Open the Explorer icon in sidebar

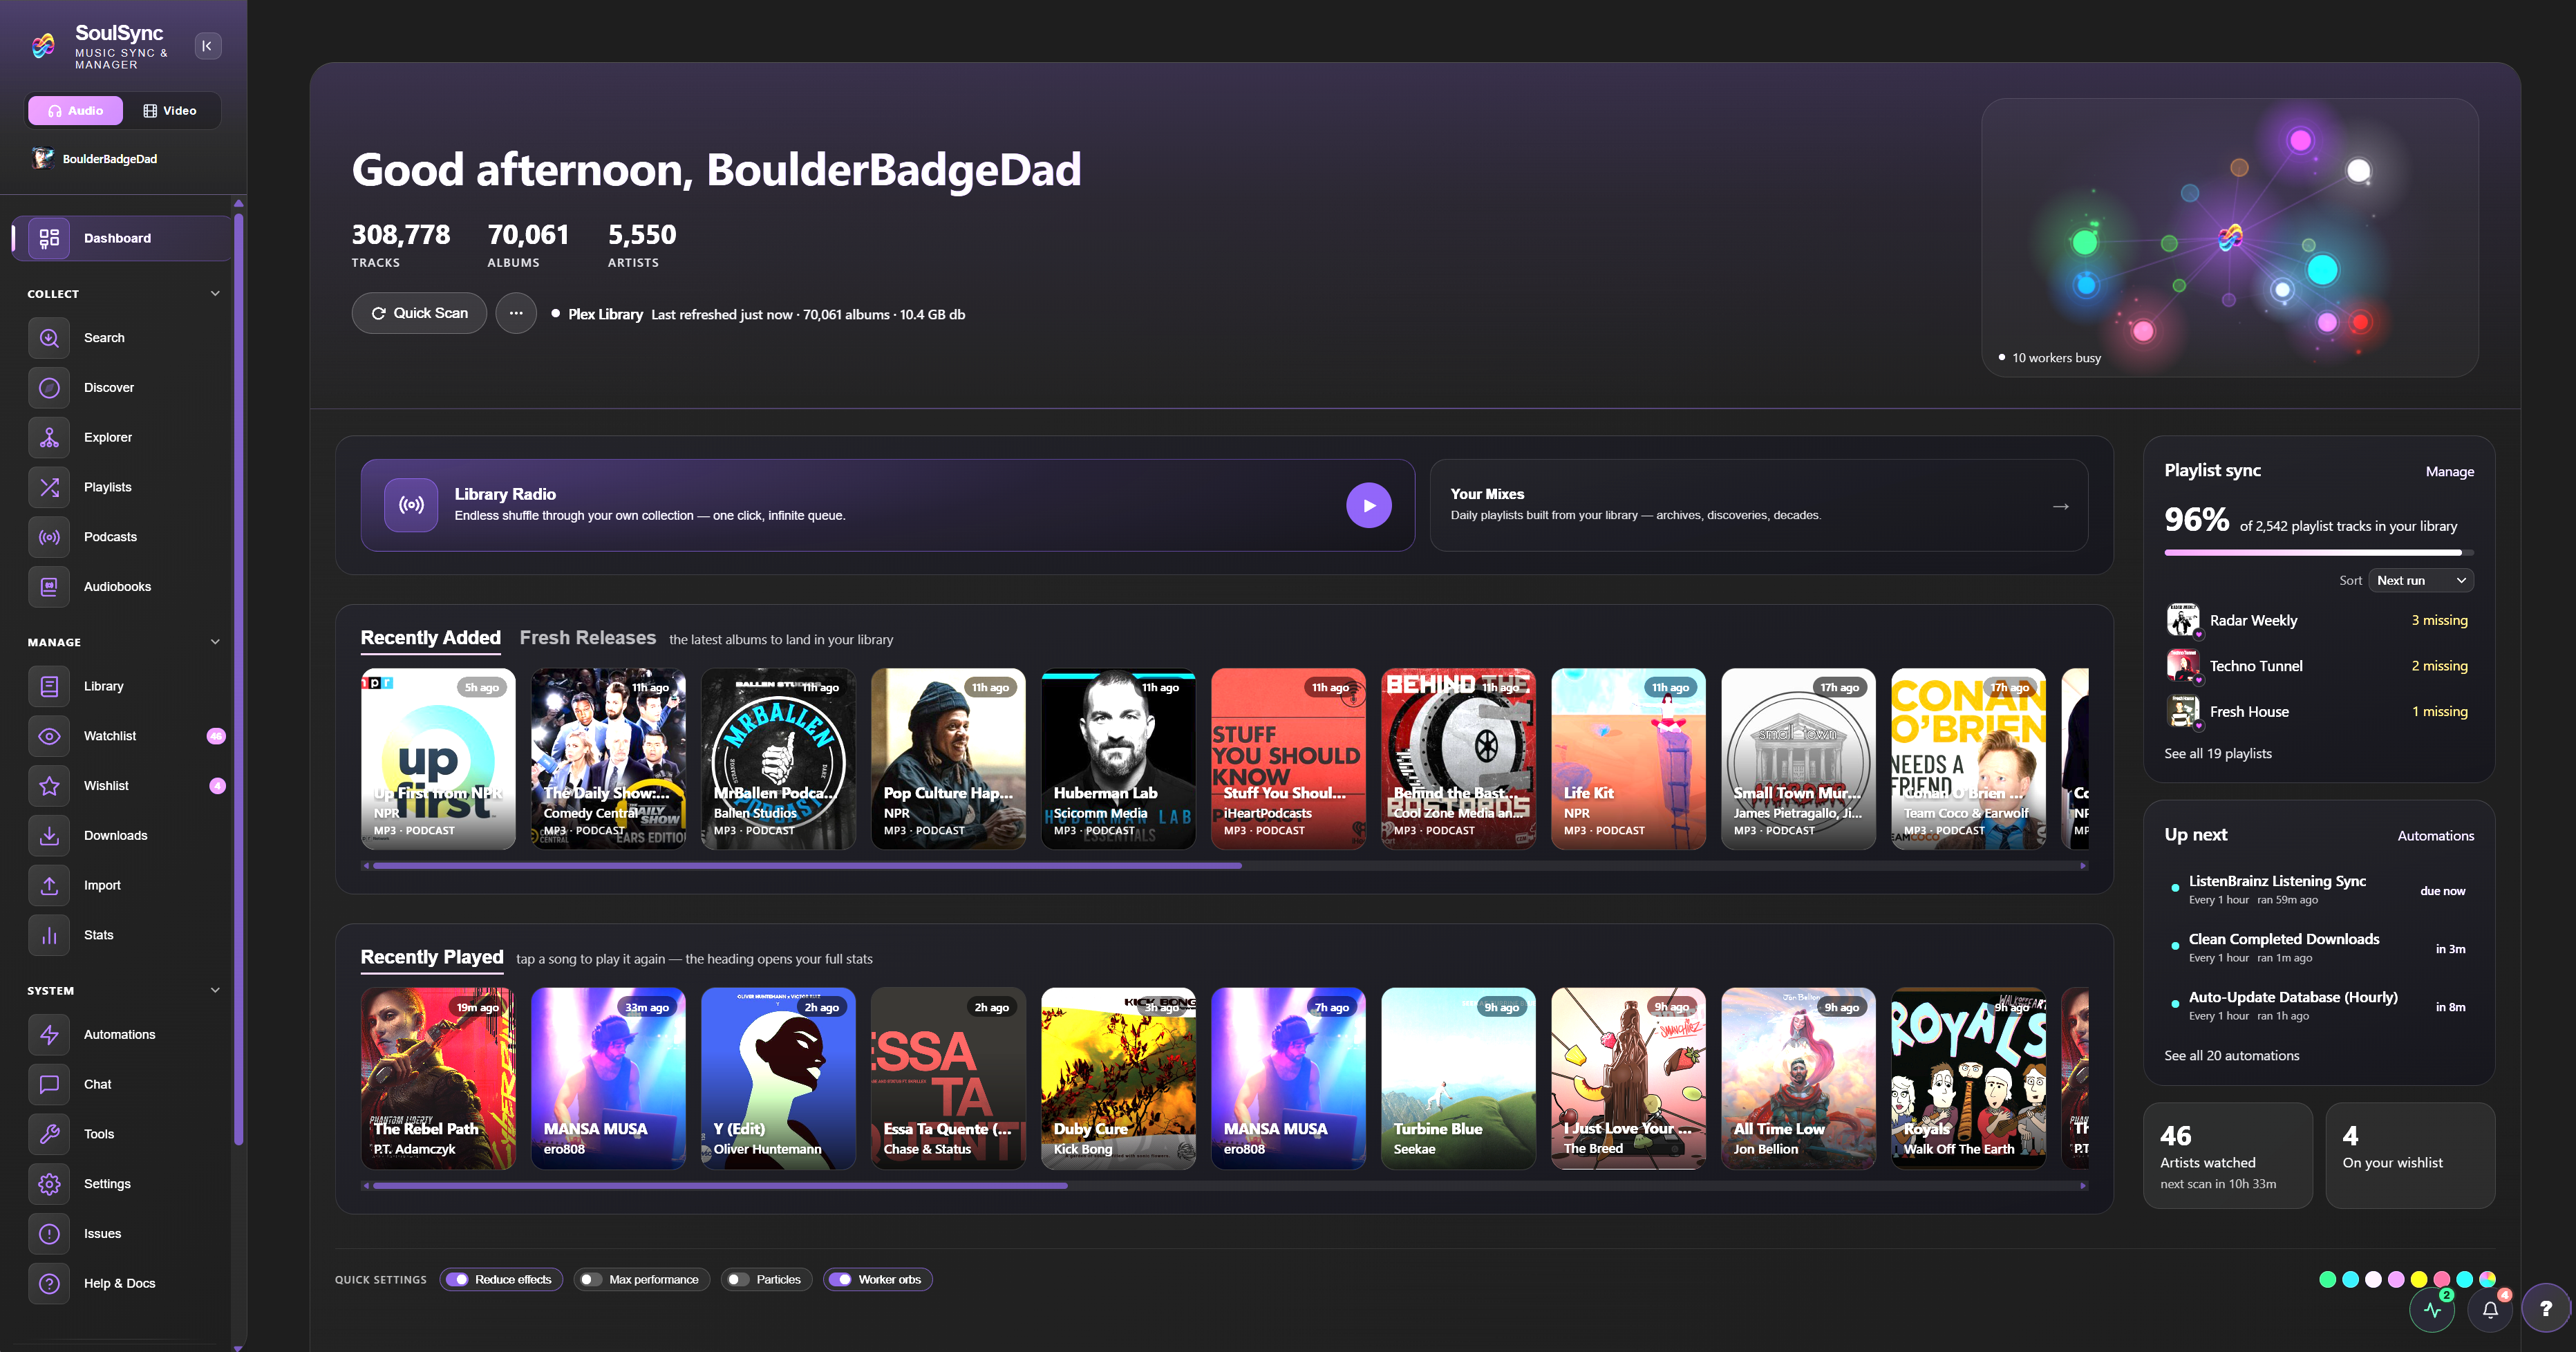[49, 438]
